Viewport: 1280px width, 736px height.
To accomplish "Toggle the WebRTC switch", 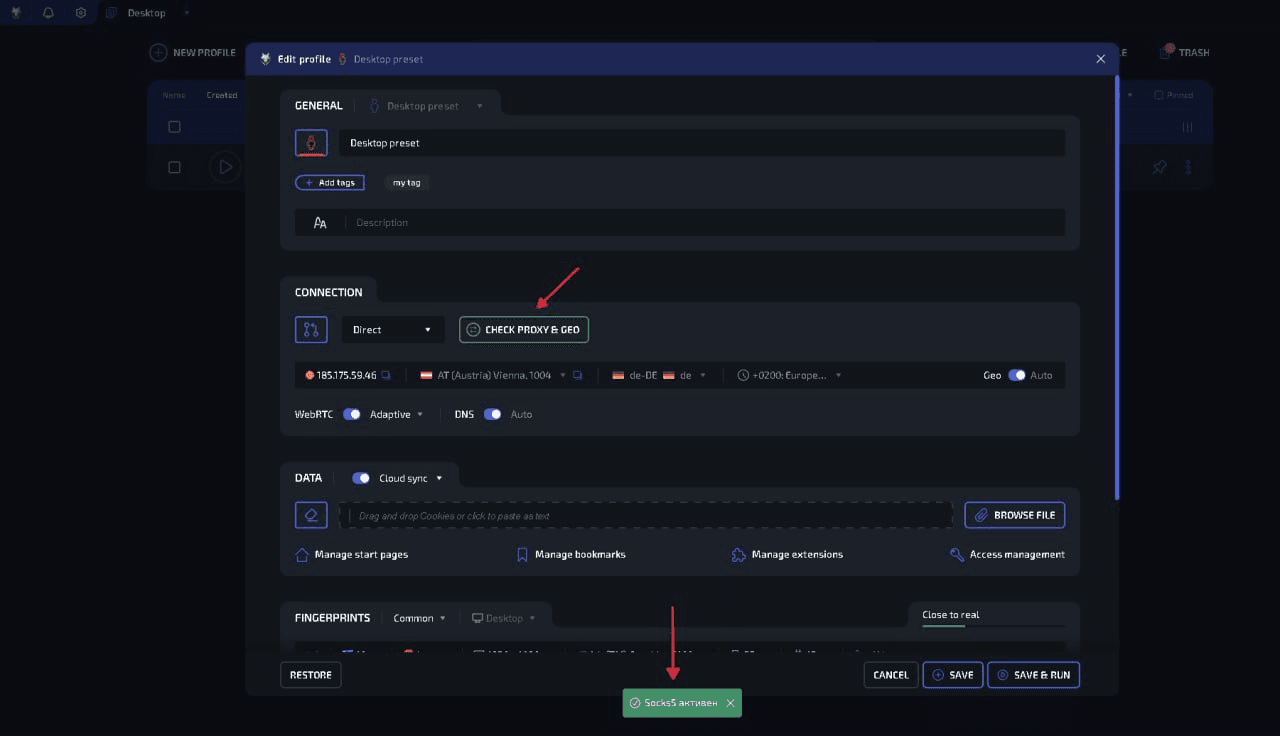I will tap(352, 414).
